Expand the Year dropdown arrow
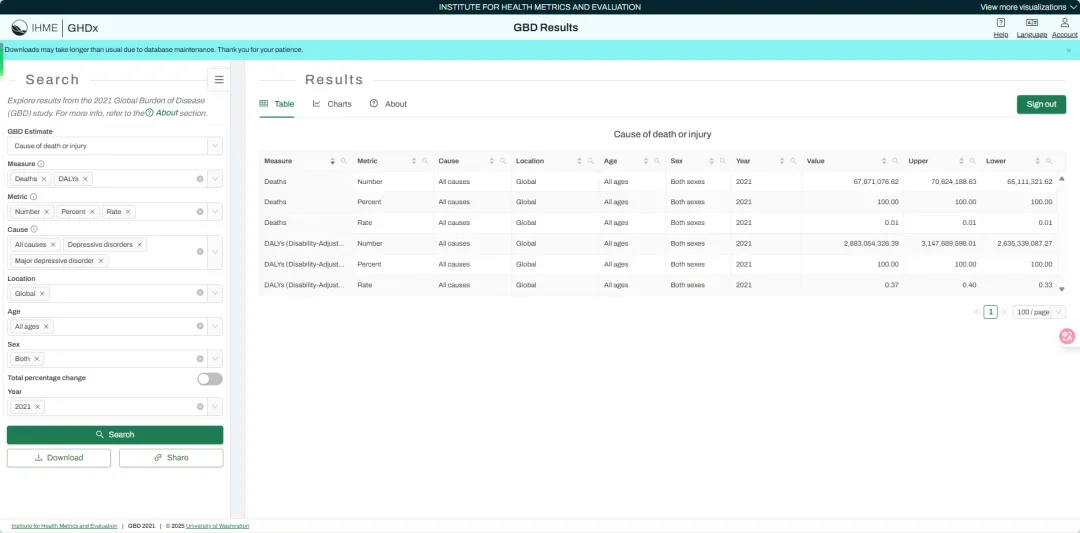 click(216, 407)
